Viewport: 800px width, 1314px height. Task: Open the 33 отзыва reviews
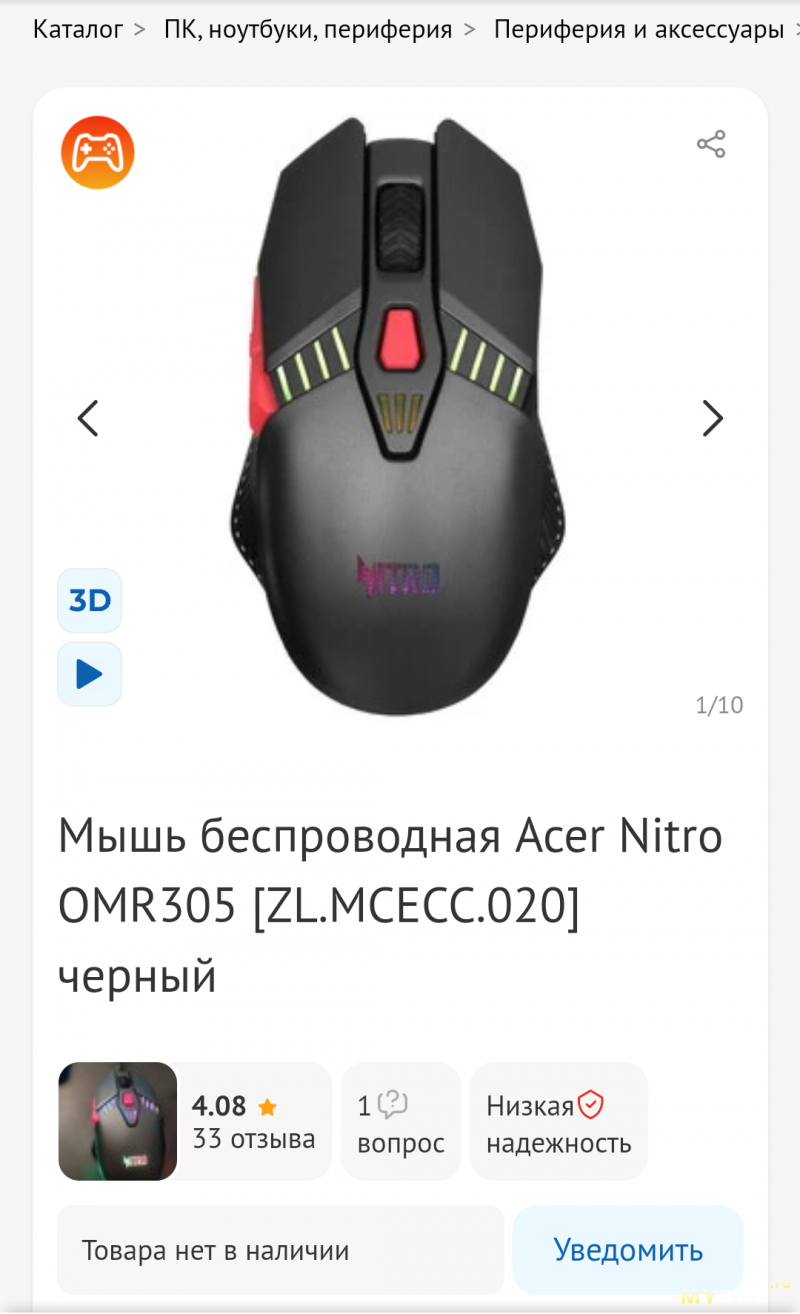[x=254, y=1139]
